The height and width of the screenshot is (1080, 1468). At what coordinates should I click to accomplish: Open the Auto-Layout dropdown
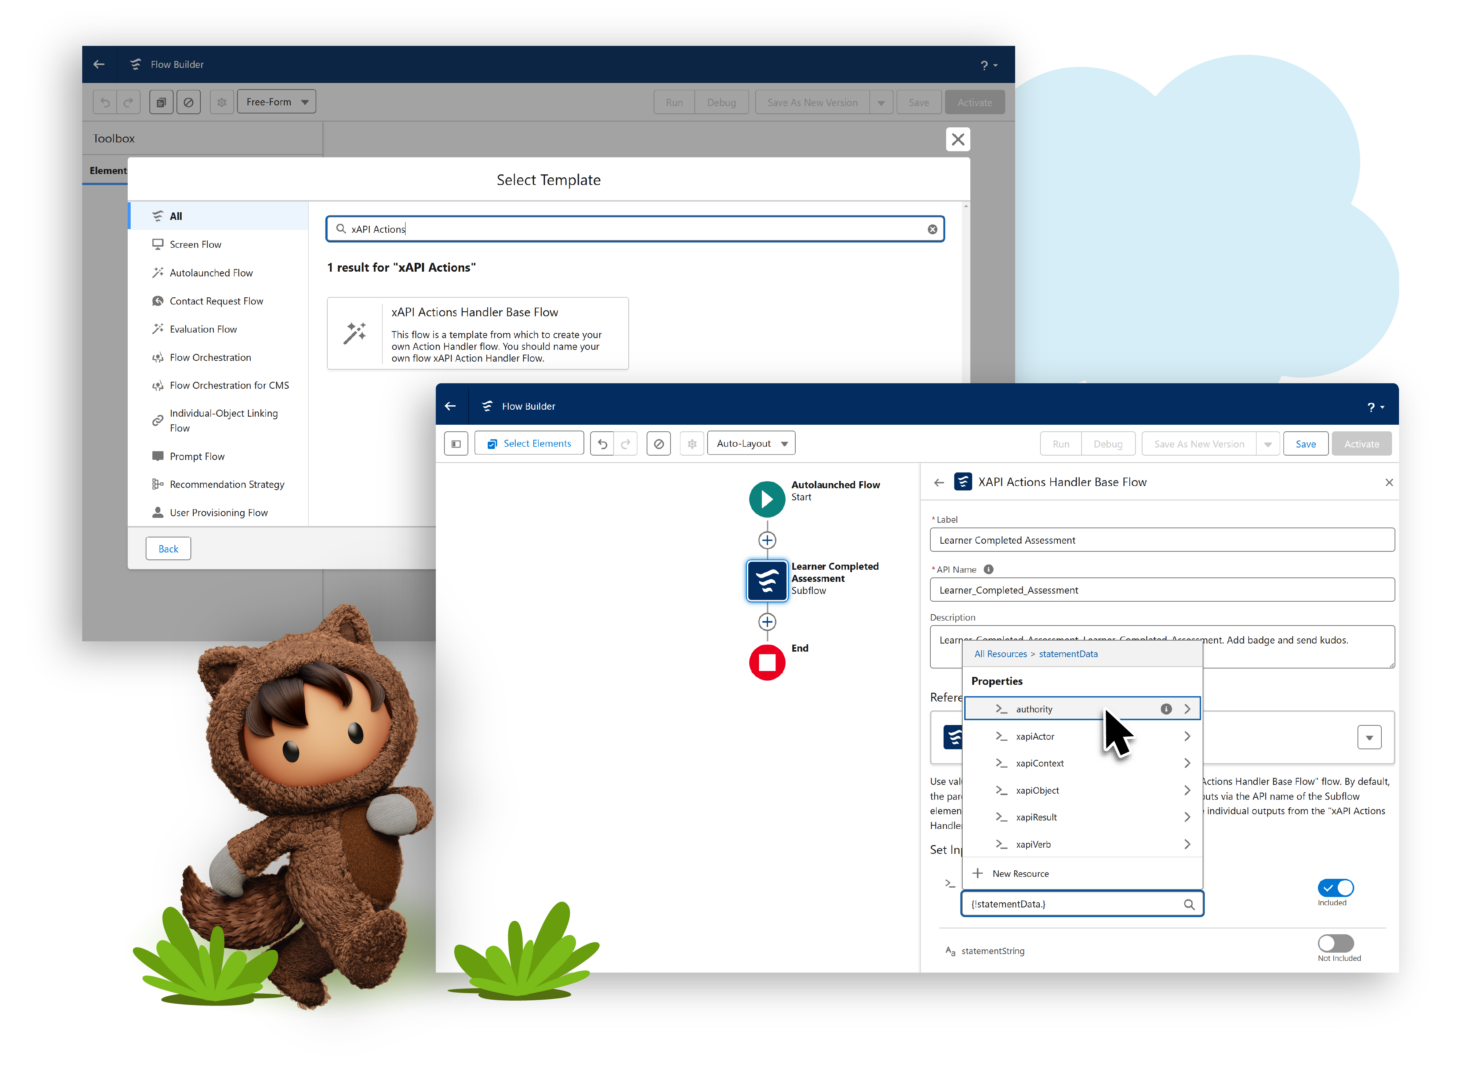pyautogui.click(x=751, y=443)
